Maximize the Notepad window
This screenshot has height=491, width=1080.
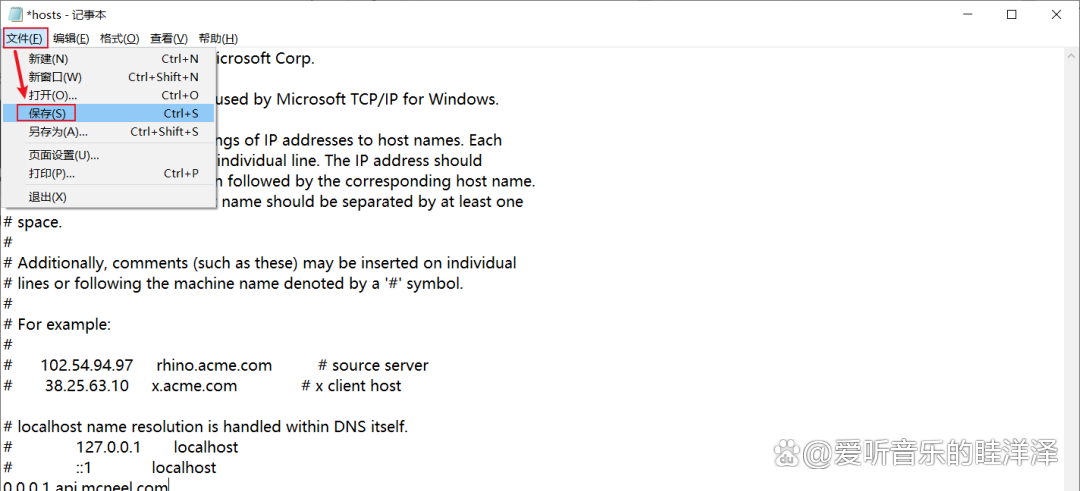tap(1012, 14)
